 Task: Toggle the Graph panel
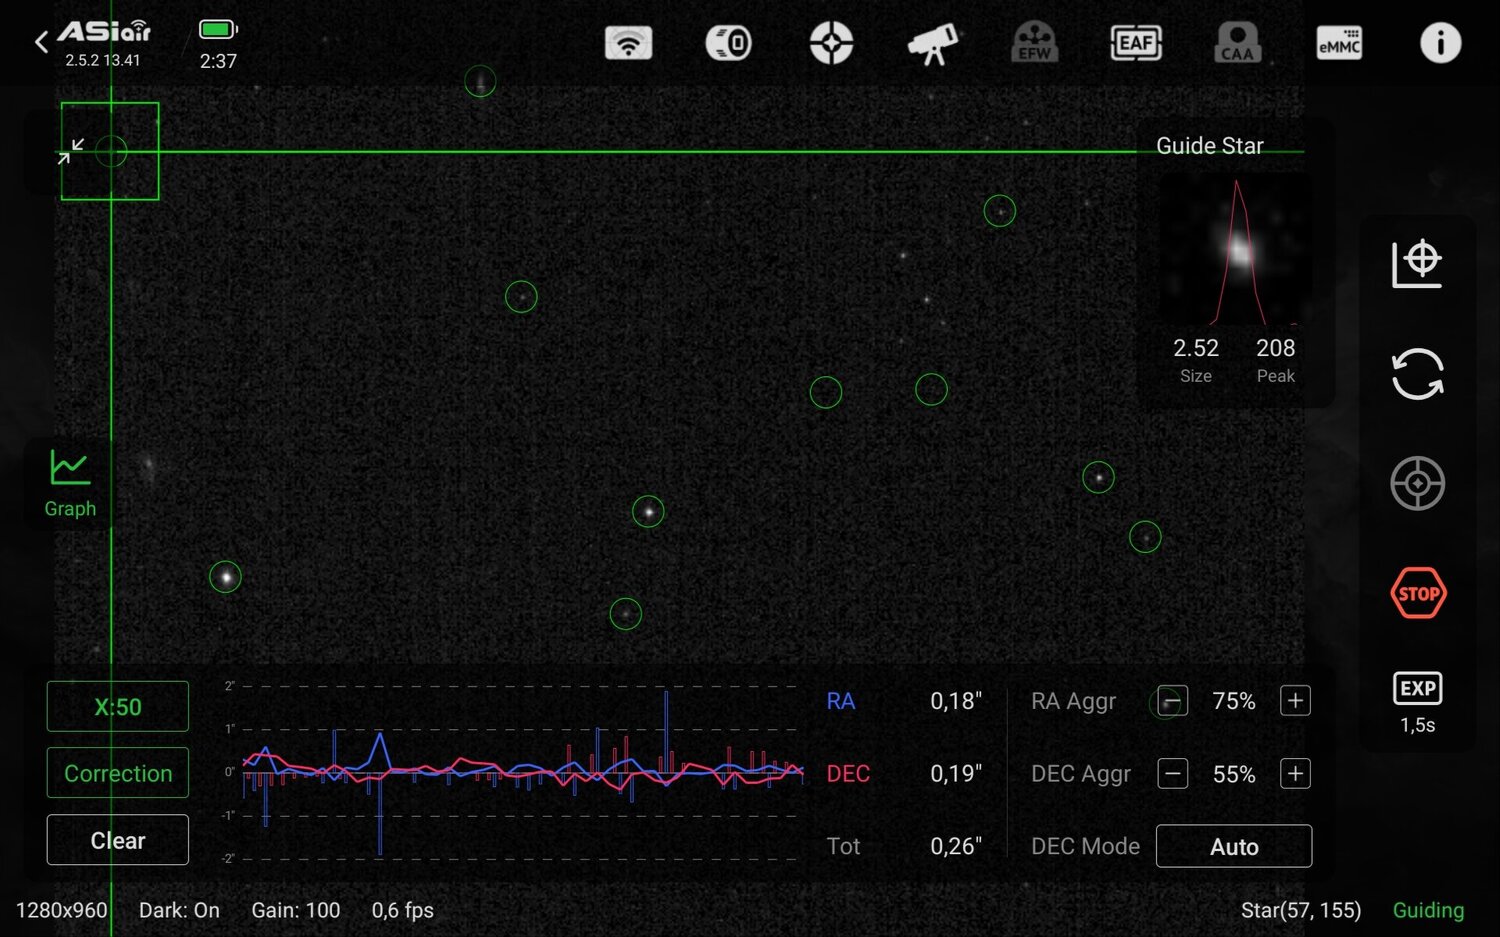pyautogui.click(x=70, y=484)
